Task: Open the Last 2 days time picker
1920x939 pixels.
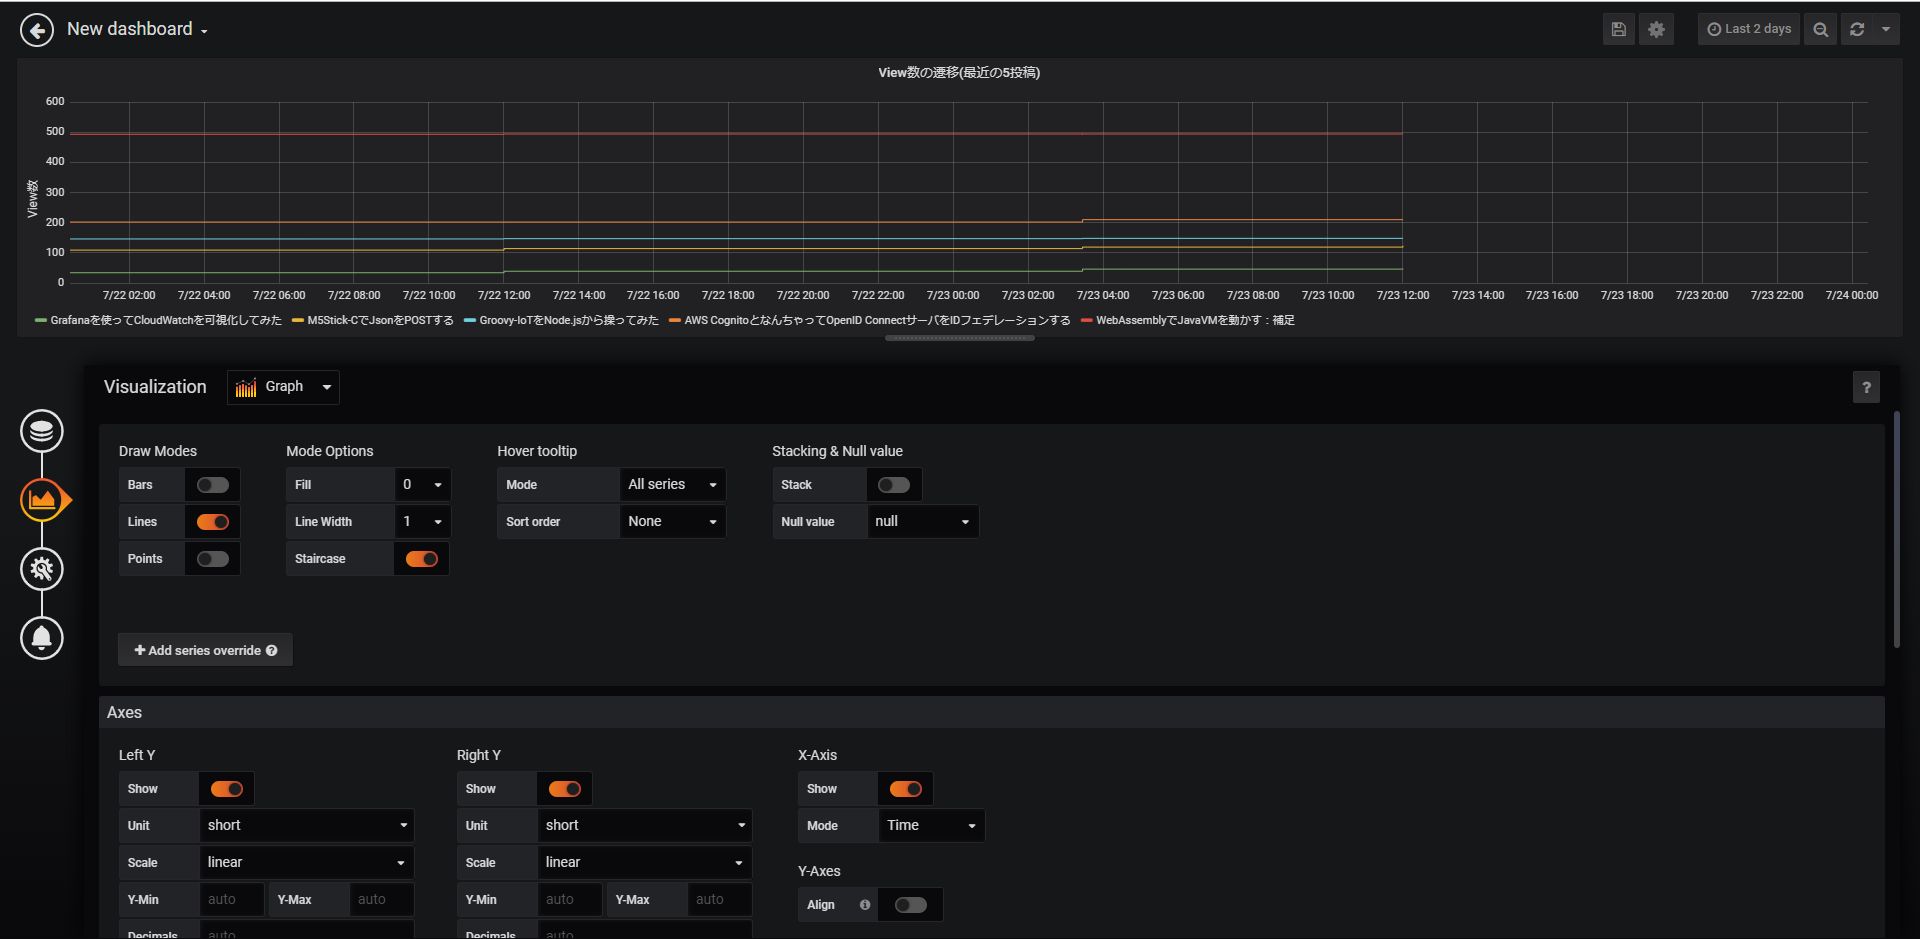Action: click(1749, 29)
